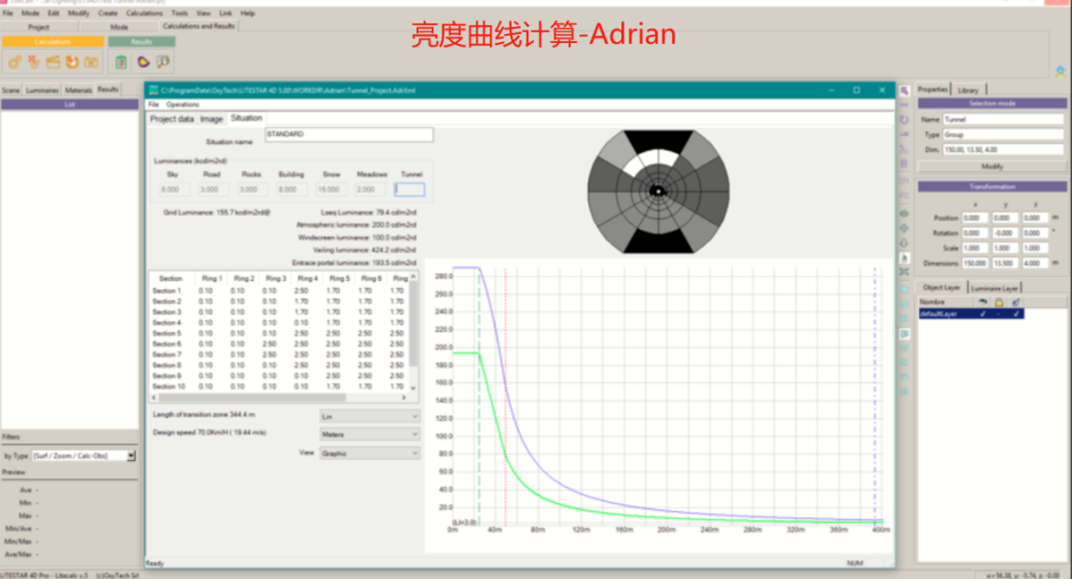
Task: Click the Position x value field
Action: 974,217
